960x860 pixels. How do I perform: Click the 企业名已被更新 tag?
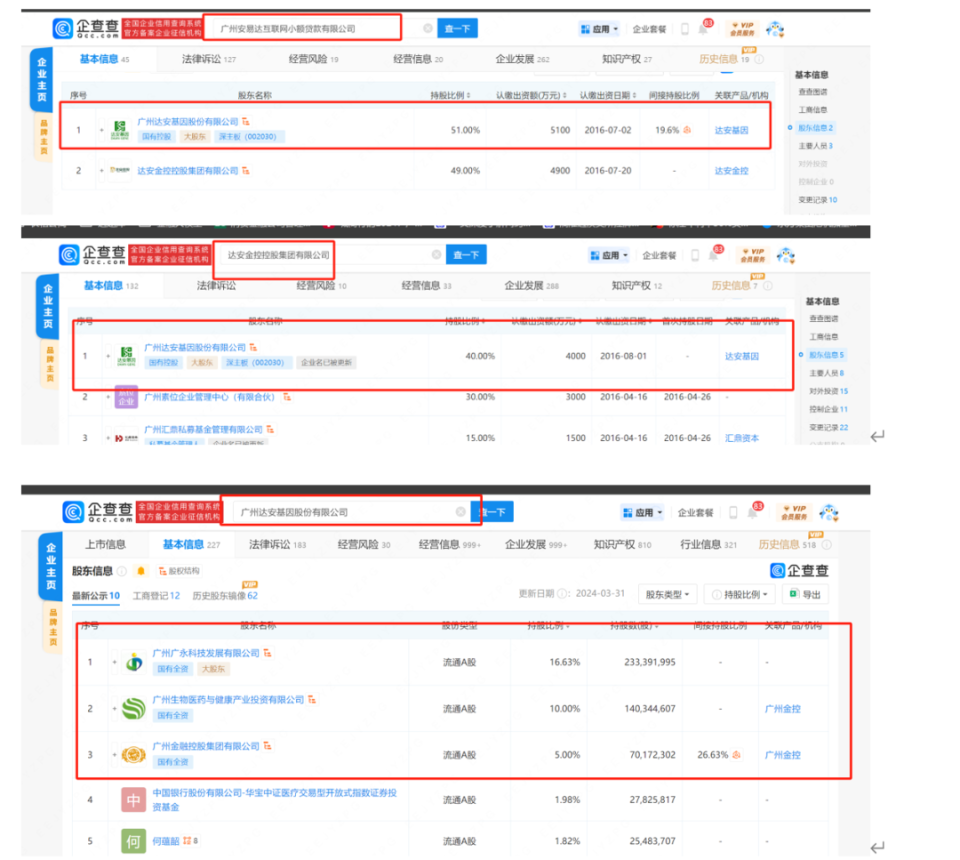pyautogui.click(x=326, y=362)
